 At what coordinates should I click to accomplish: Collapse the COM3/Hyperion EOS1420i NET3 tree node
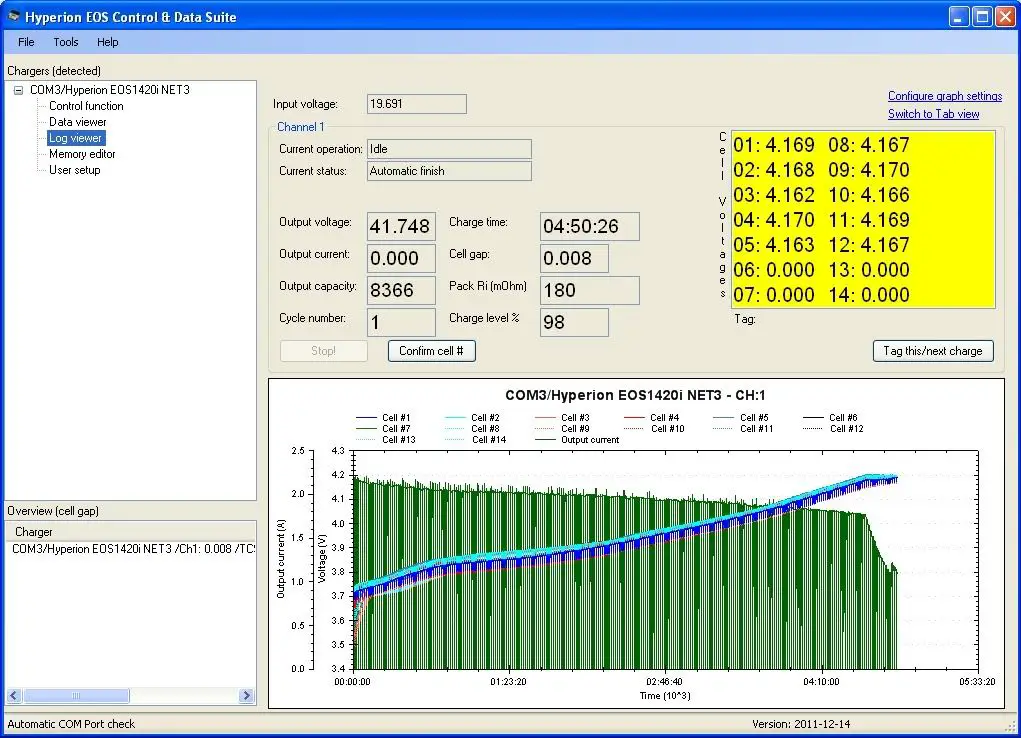(18, 90)
